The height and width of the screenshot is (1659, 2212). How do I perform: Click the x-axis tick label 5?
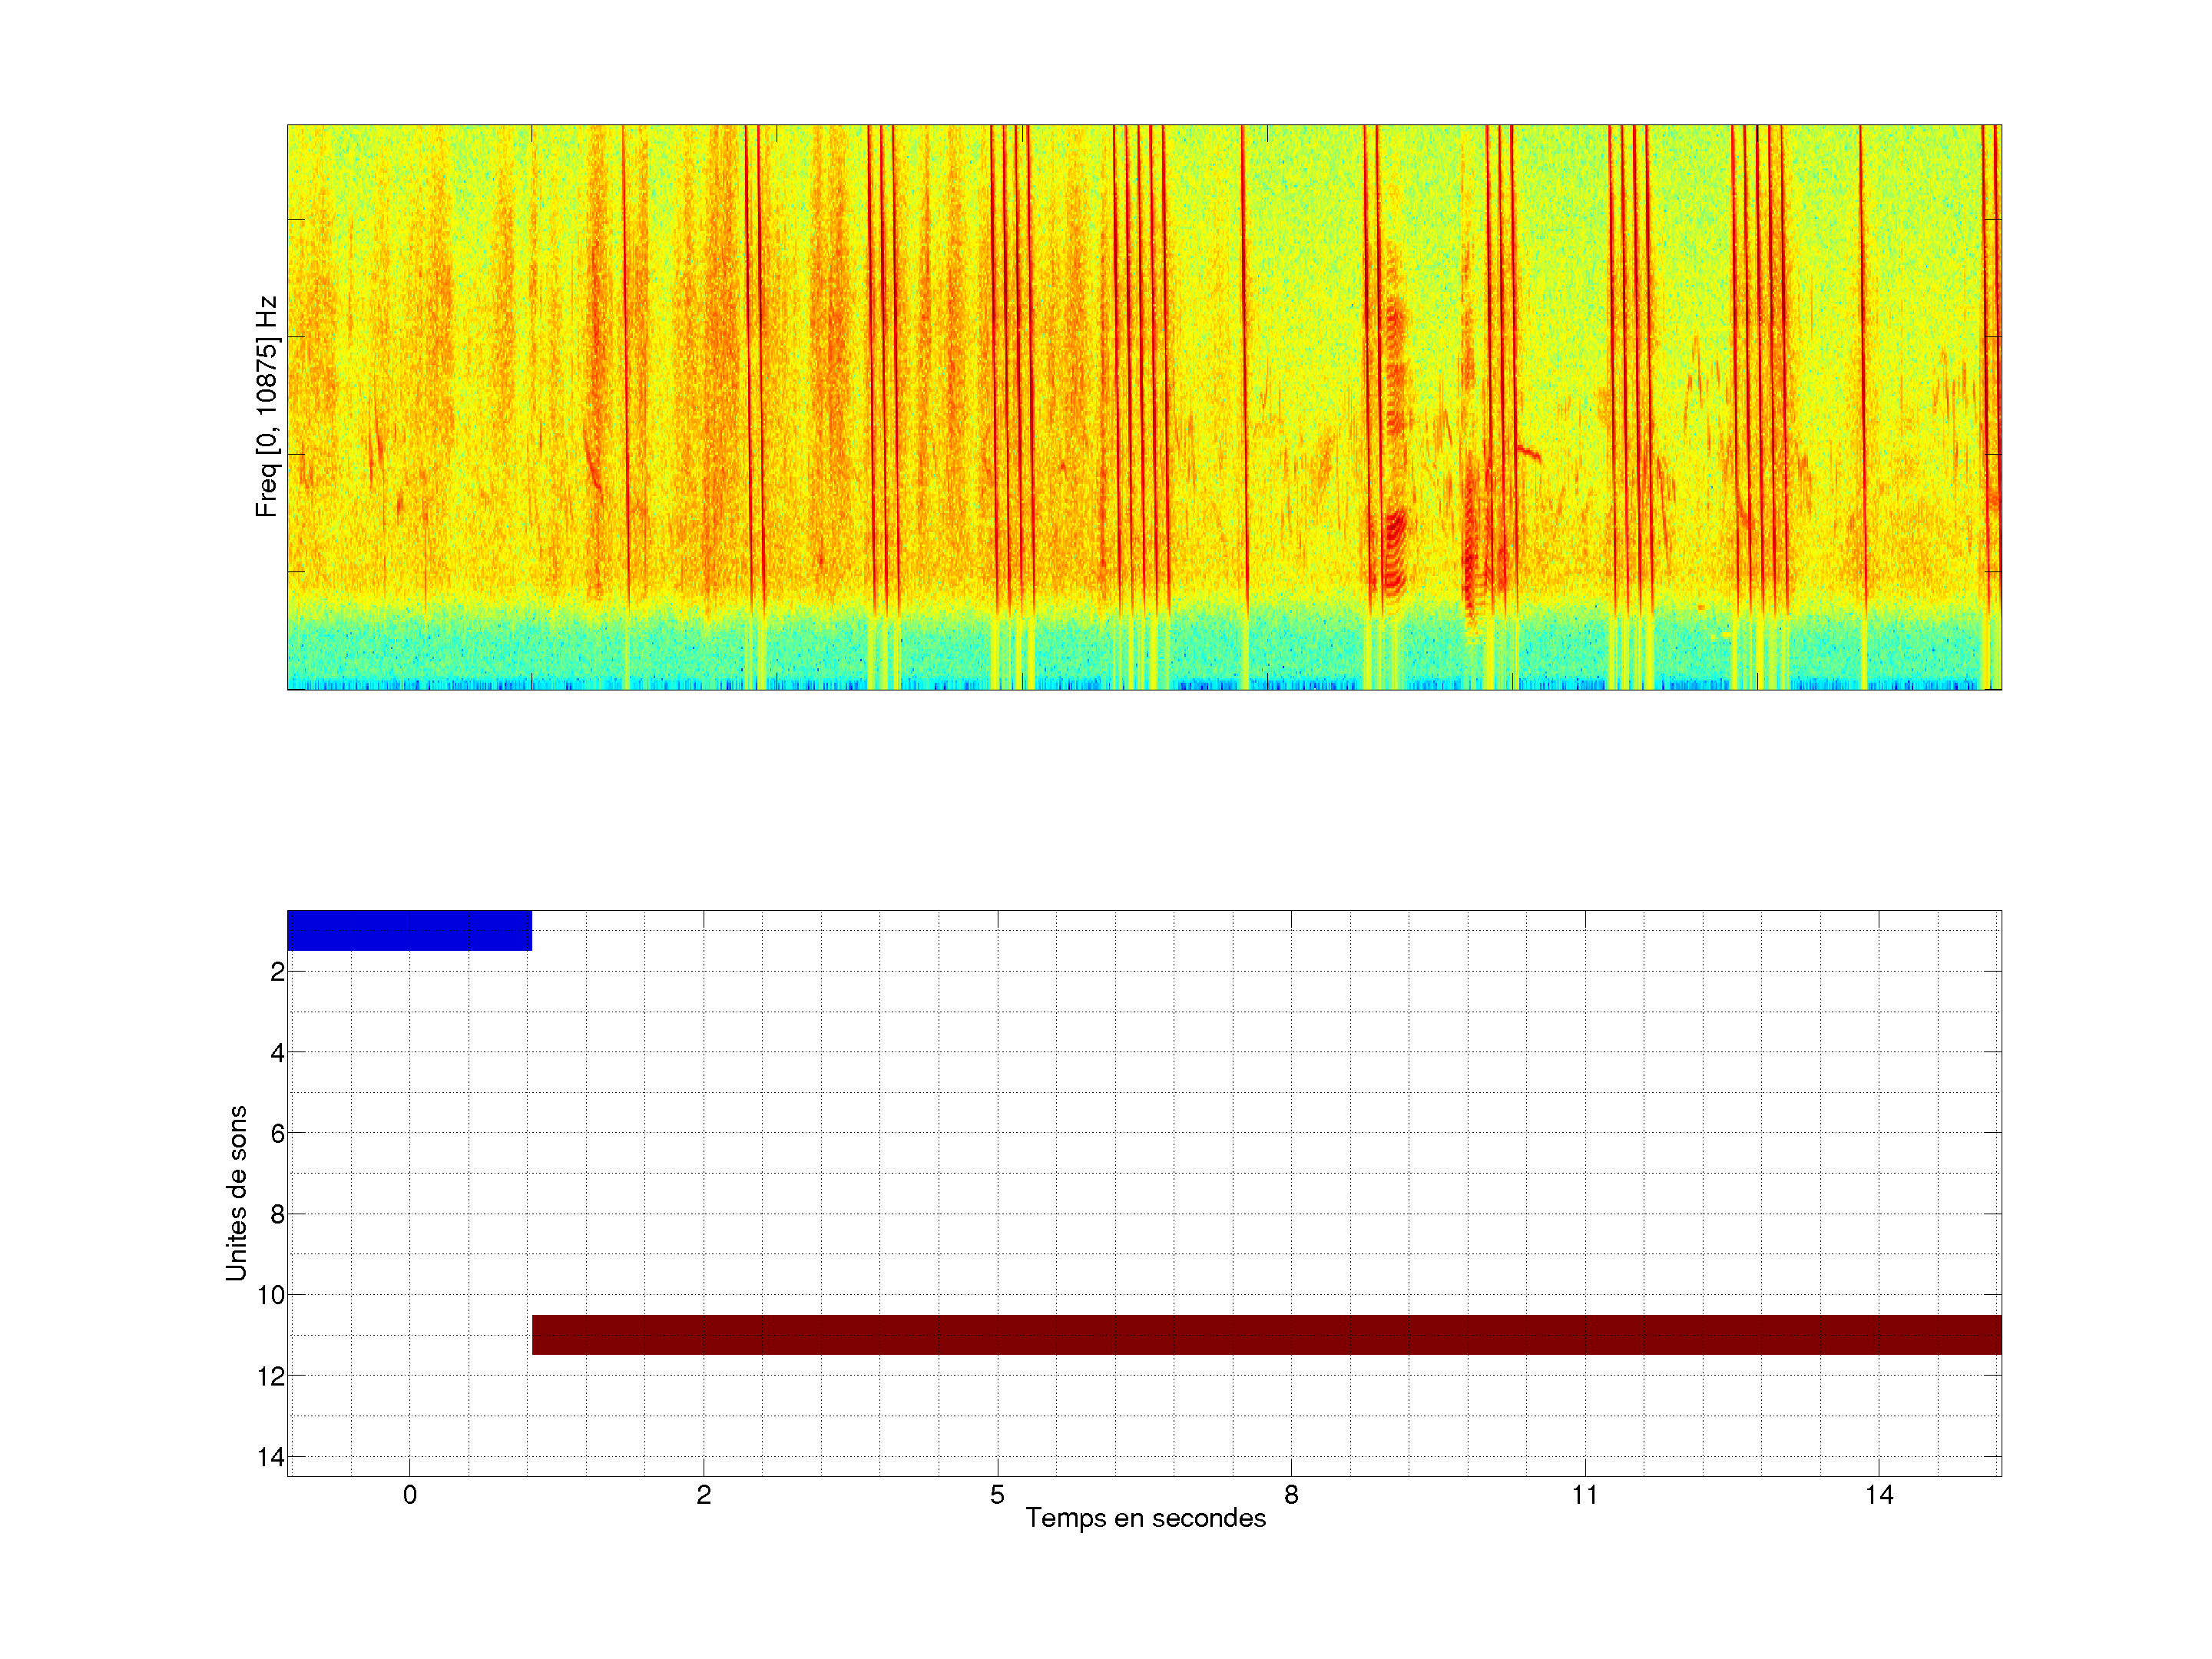coord(997,1495)
